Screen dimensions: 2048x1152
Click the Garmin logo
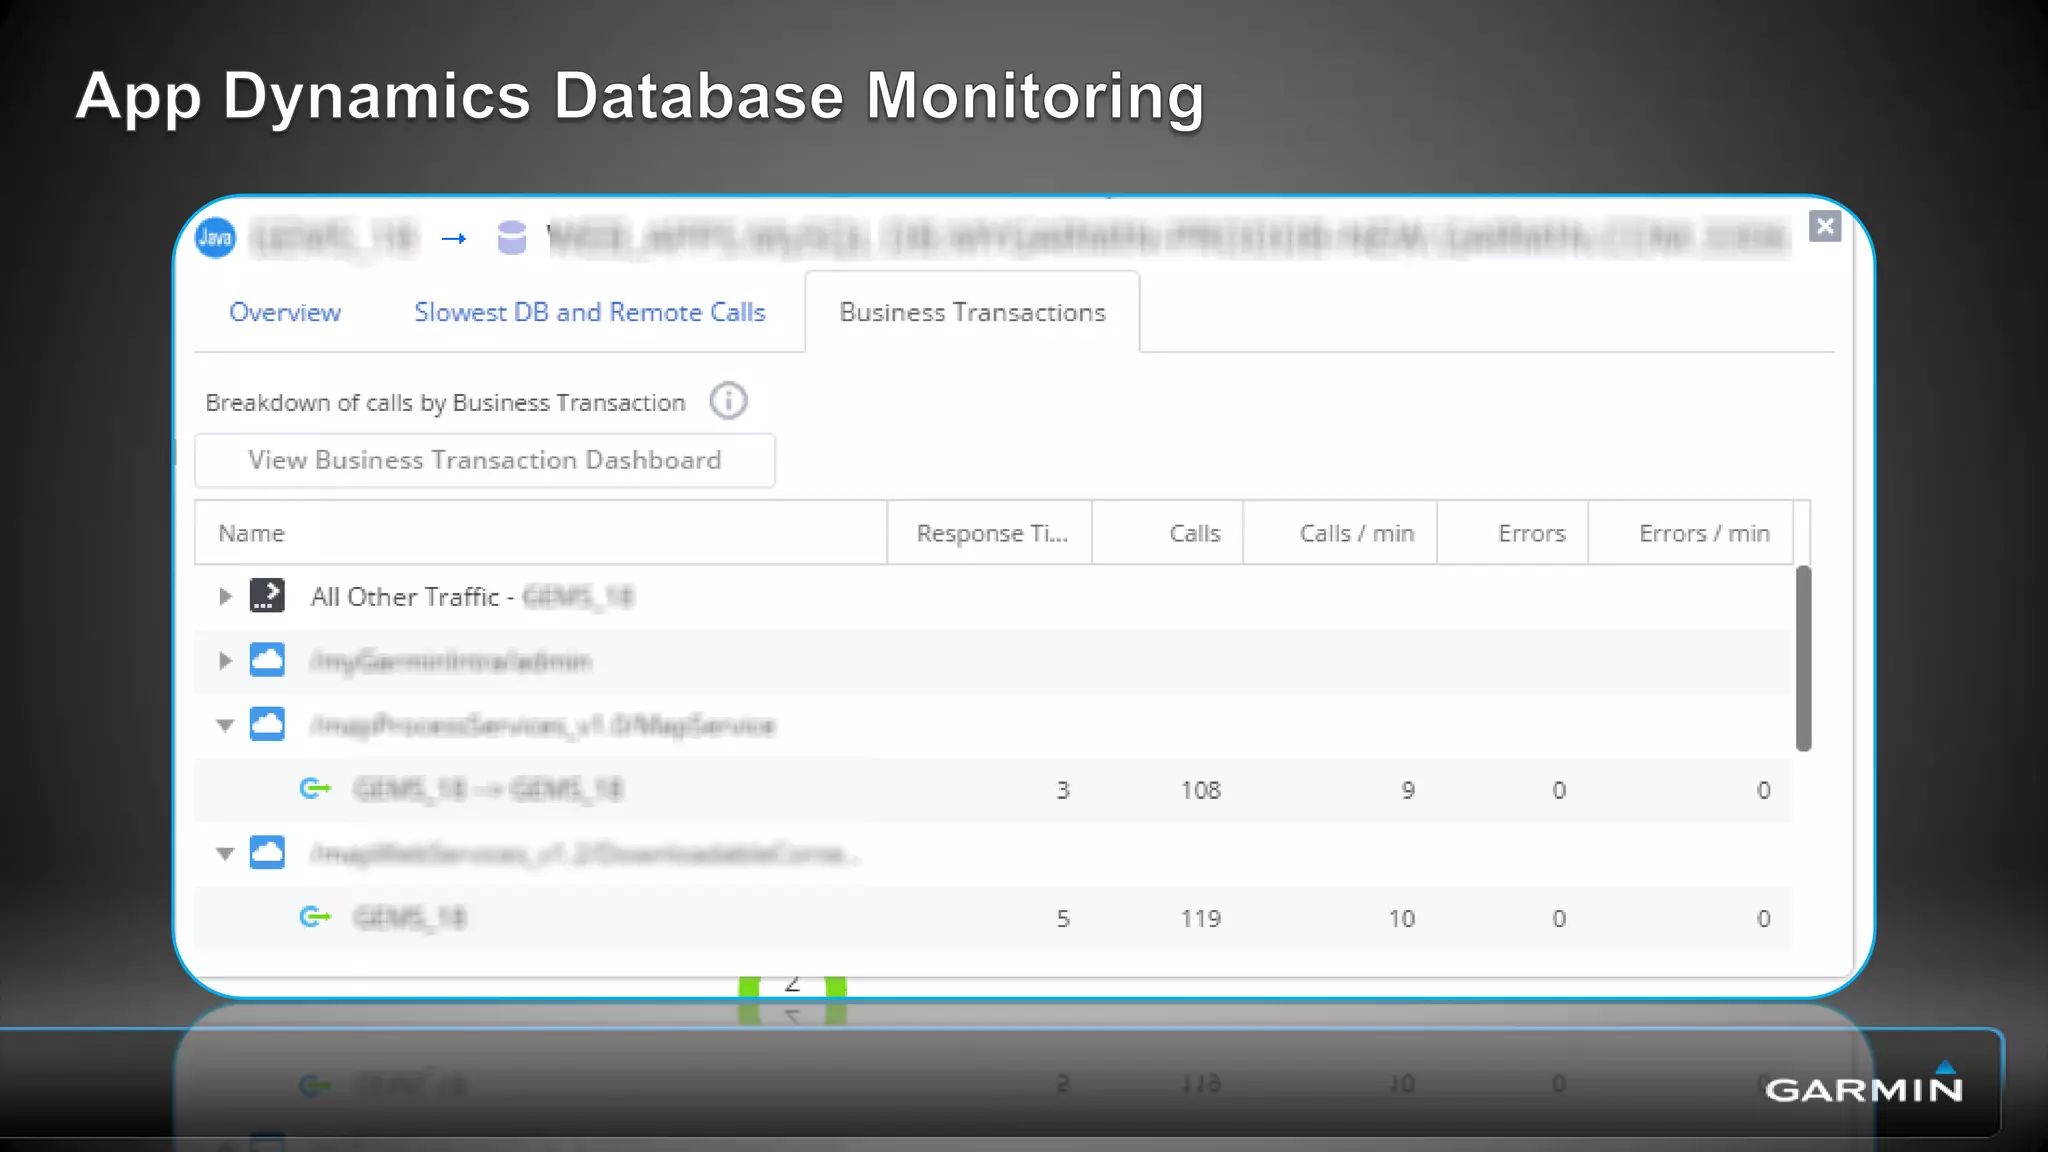(1864, 1086)
